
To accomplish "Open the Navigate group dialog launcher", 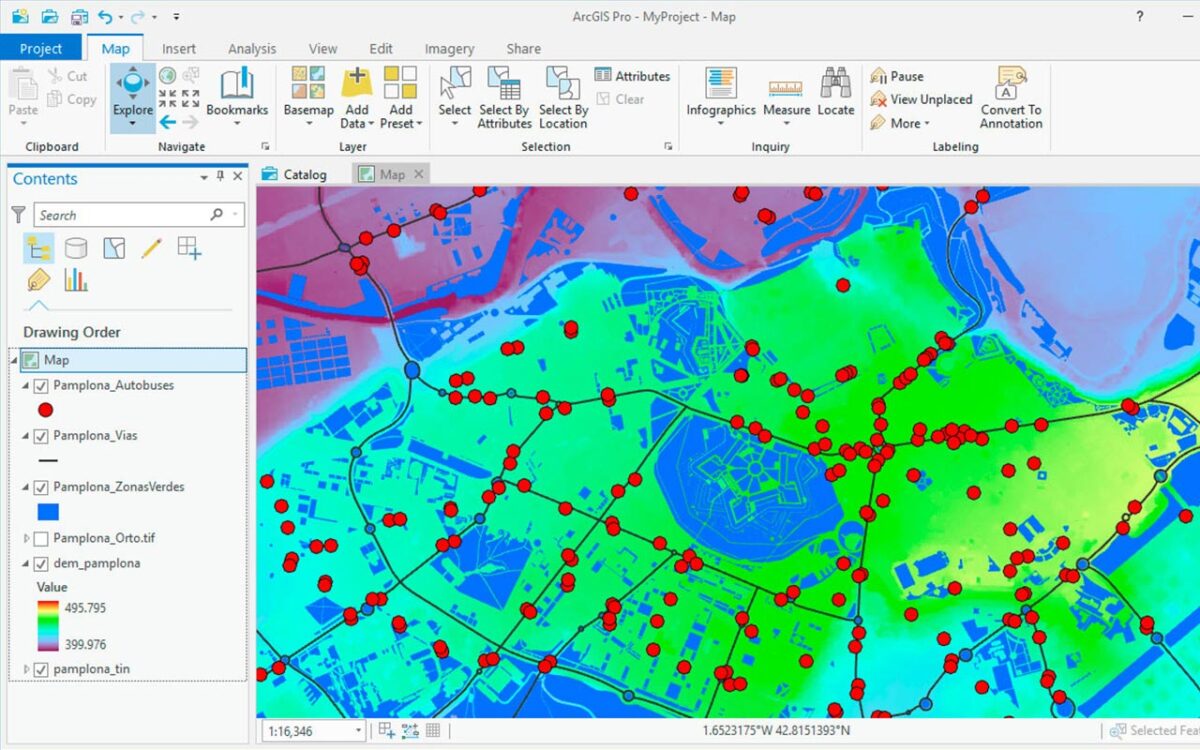I will coord(265,146).
